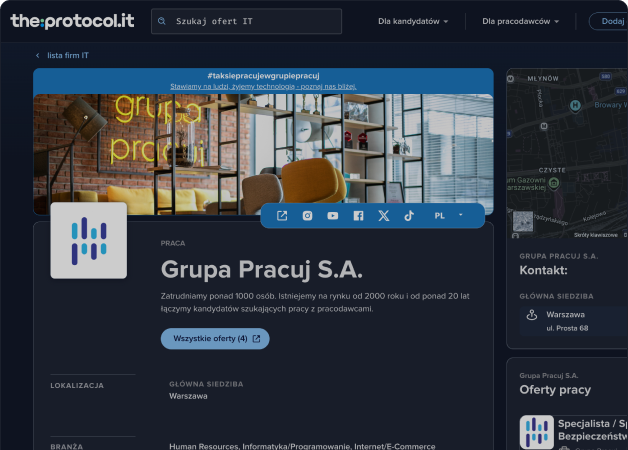Open the company Instagram profile icon
628x450 pixels.
[x=307, y=216]
